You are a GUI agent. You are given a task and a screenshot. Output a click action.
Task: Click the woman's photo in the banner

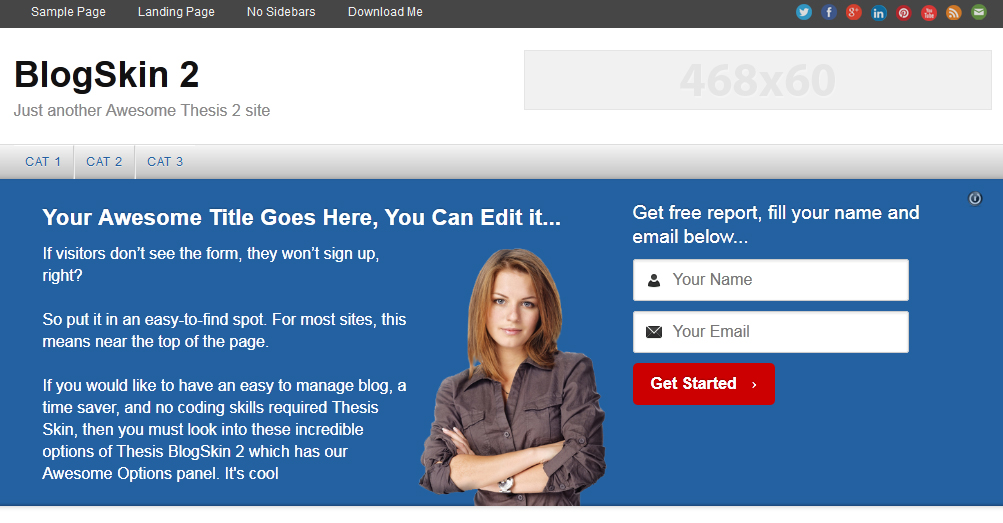(513, 376)
